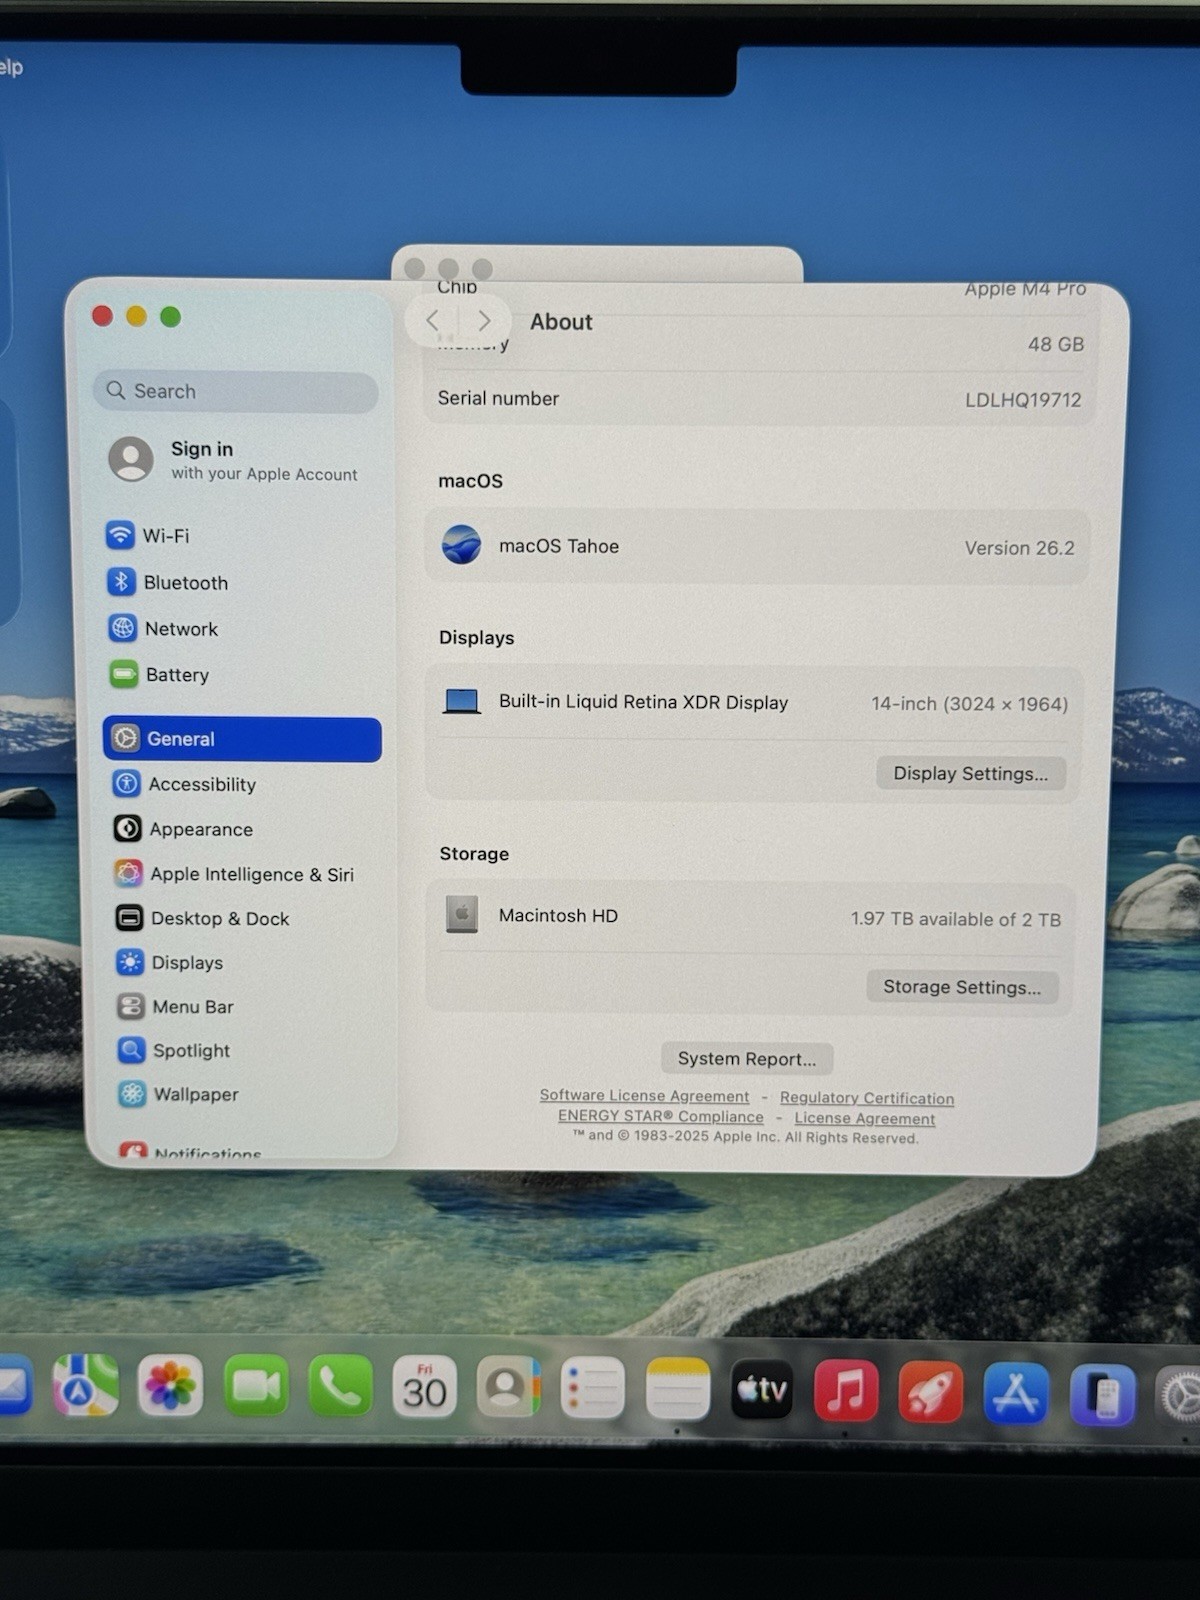Open Calendar showing Fri 30

pos(424,1387)
